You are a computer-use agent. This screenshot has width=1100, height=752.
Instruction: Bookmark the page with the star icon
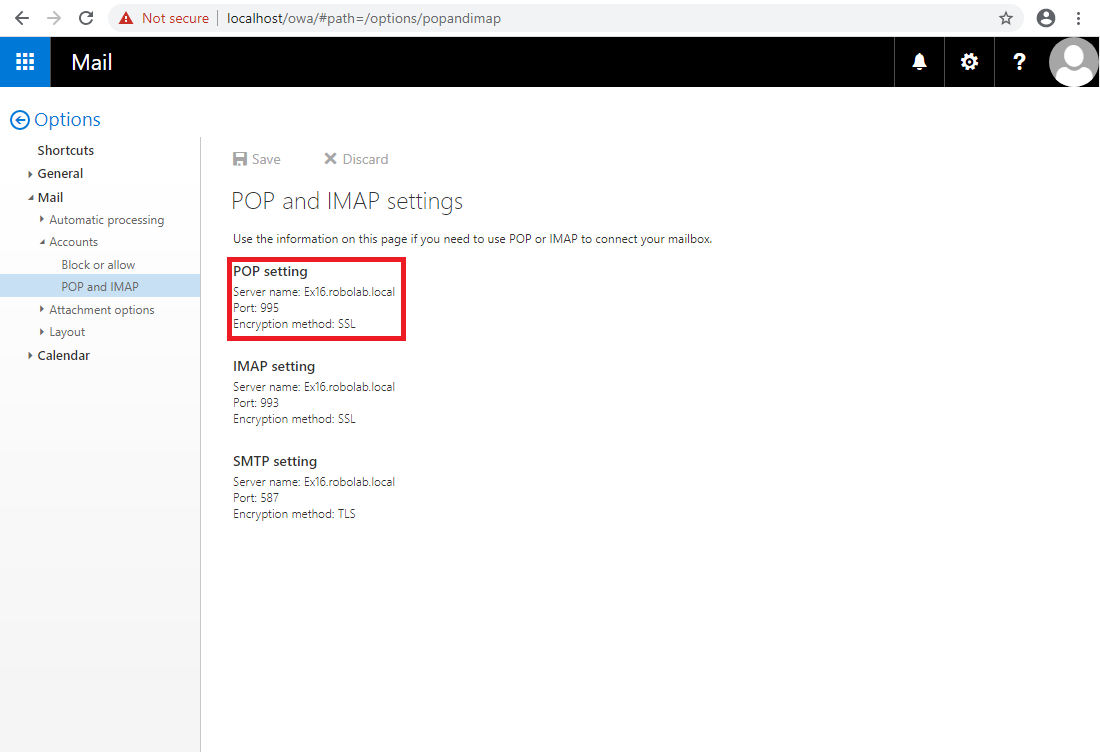[1005, 17]
